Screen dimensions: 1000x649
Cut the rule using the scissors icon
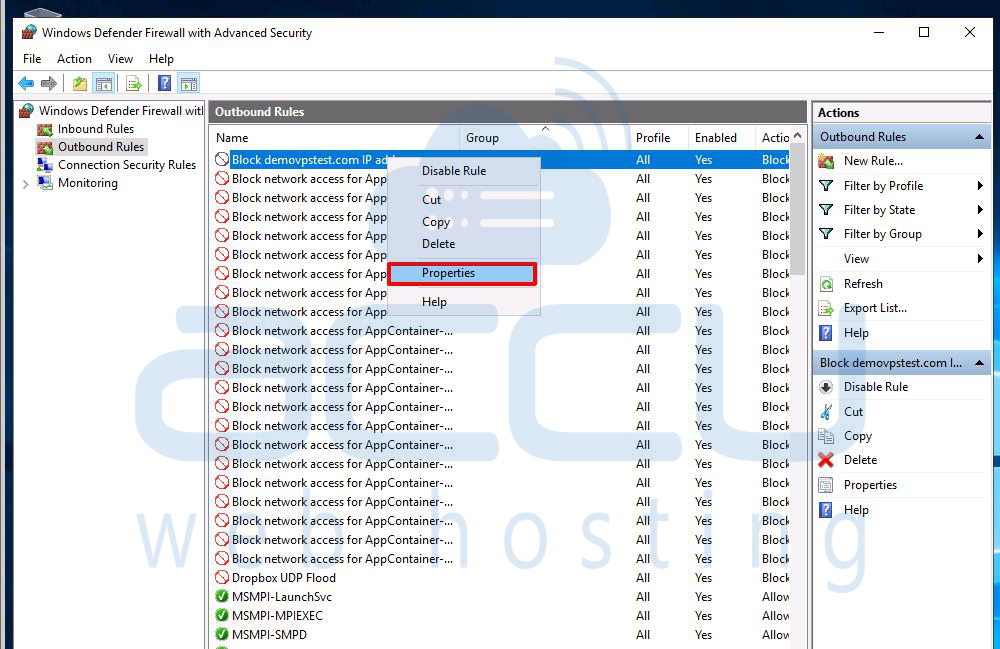[x=824, y=411]
